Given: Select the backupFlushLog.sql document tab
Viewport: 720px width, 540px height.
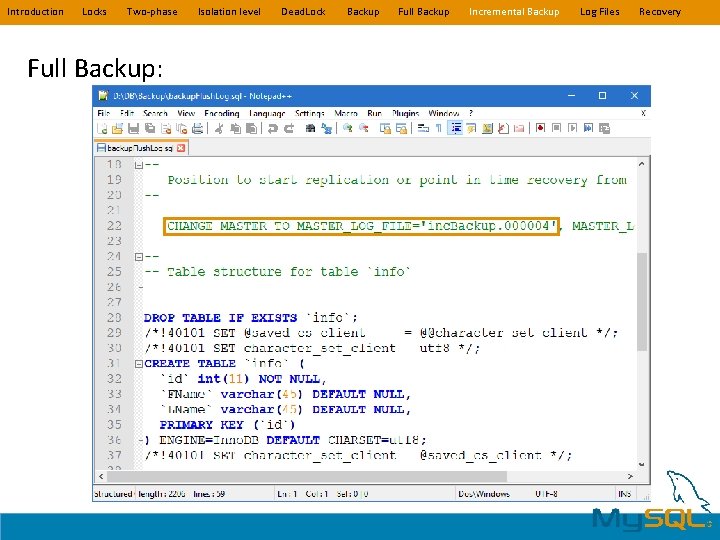Looking at the screenshot, I should (x=141, y=148).
